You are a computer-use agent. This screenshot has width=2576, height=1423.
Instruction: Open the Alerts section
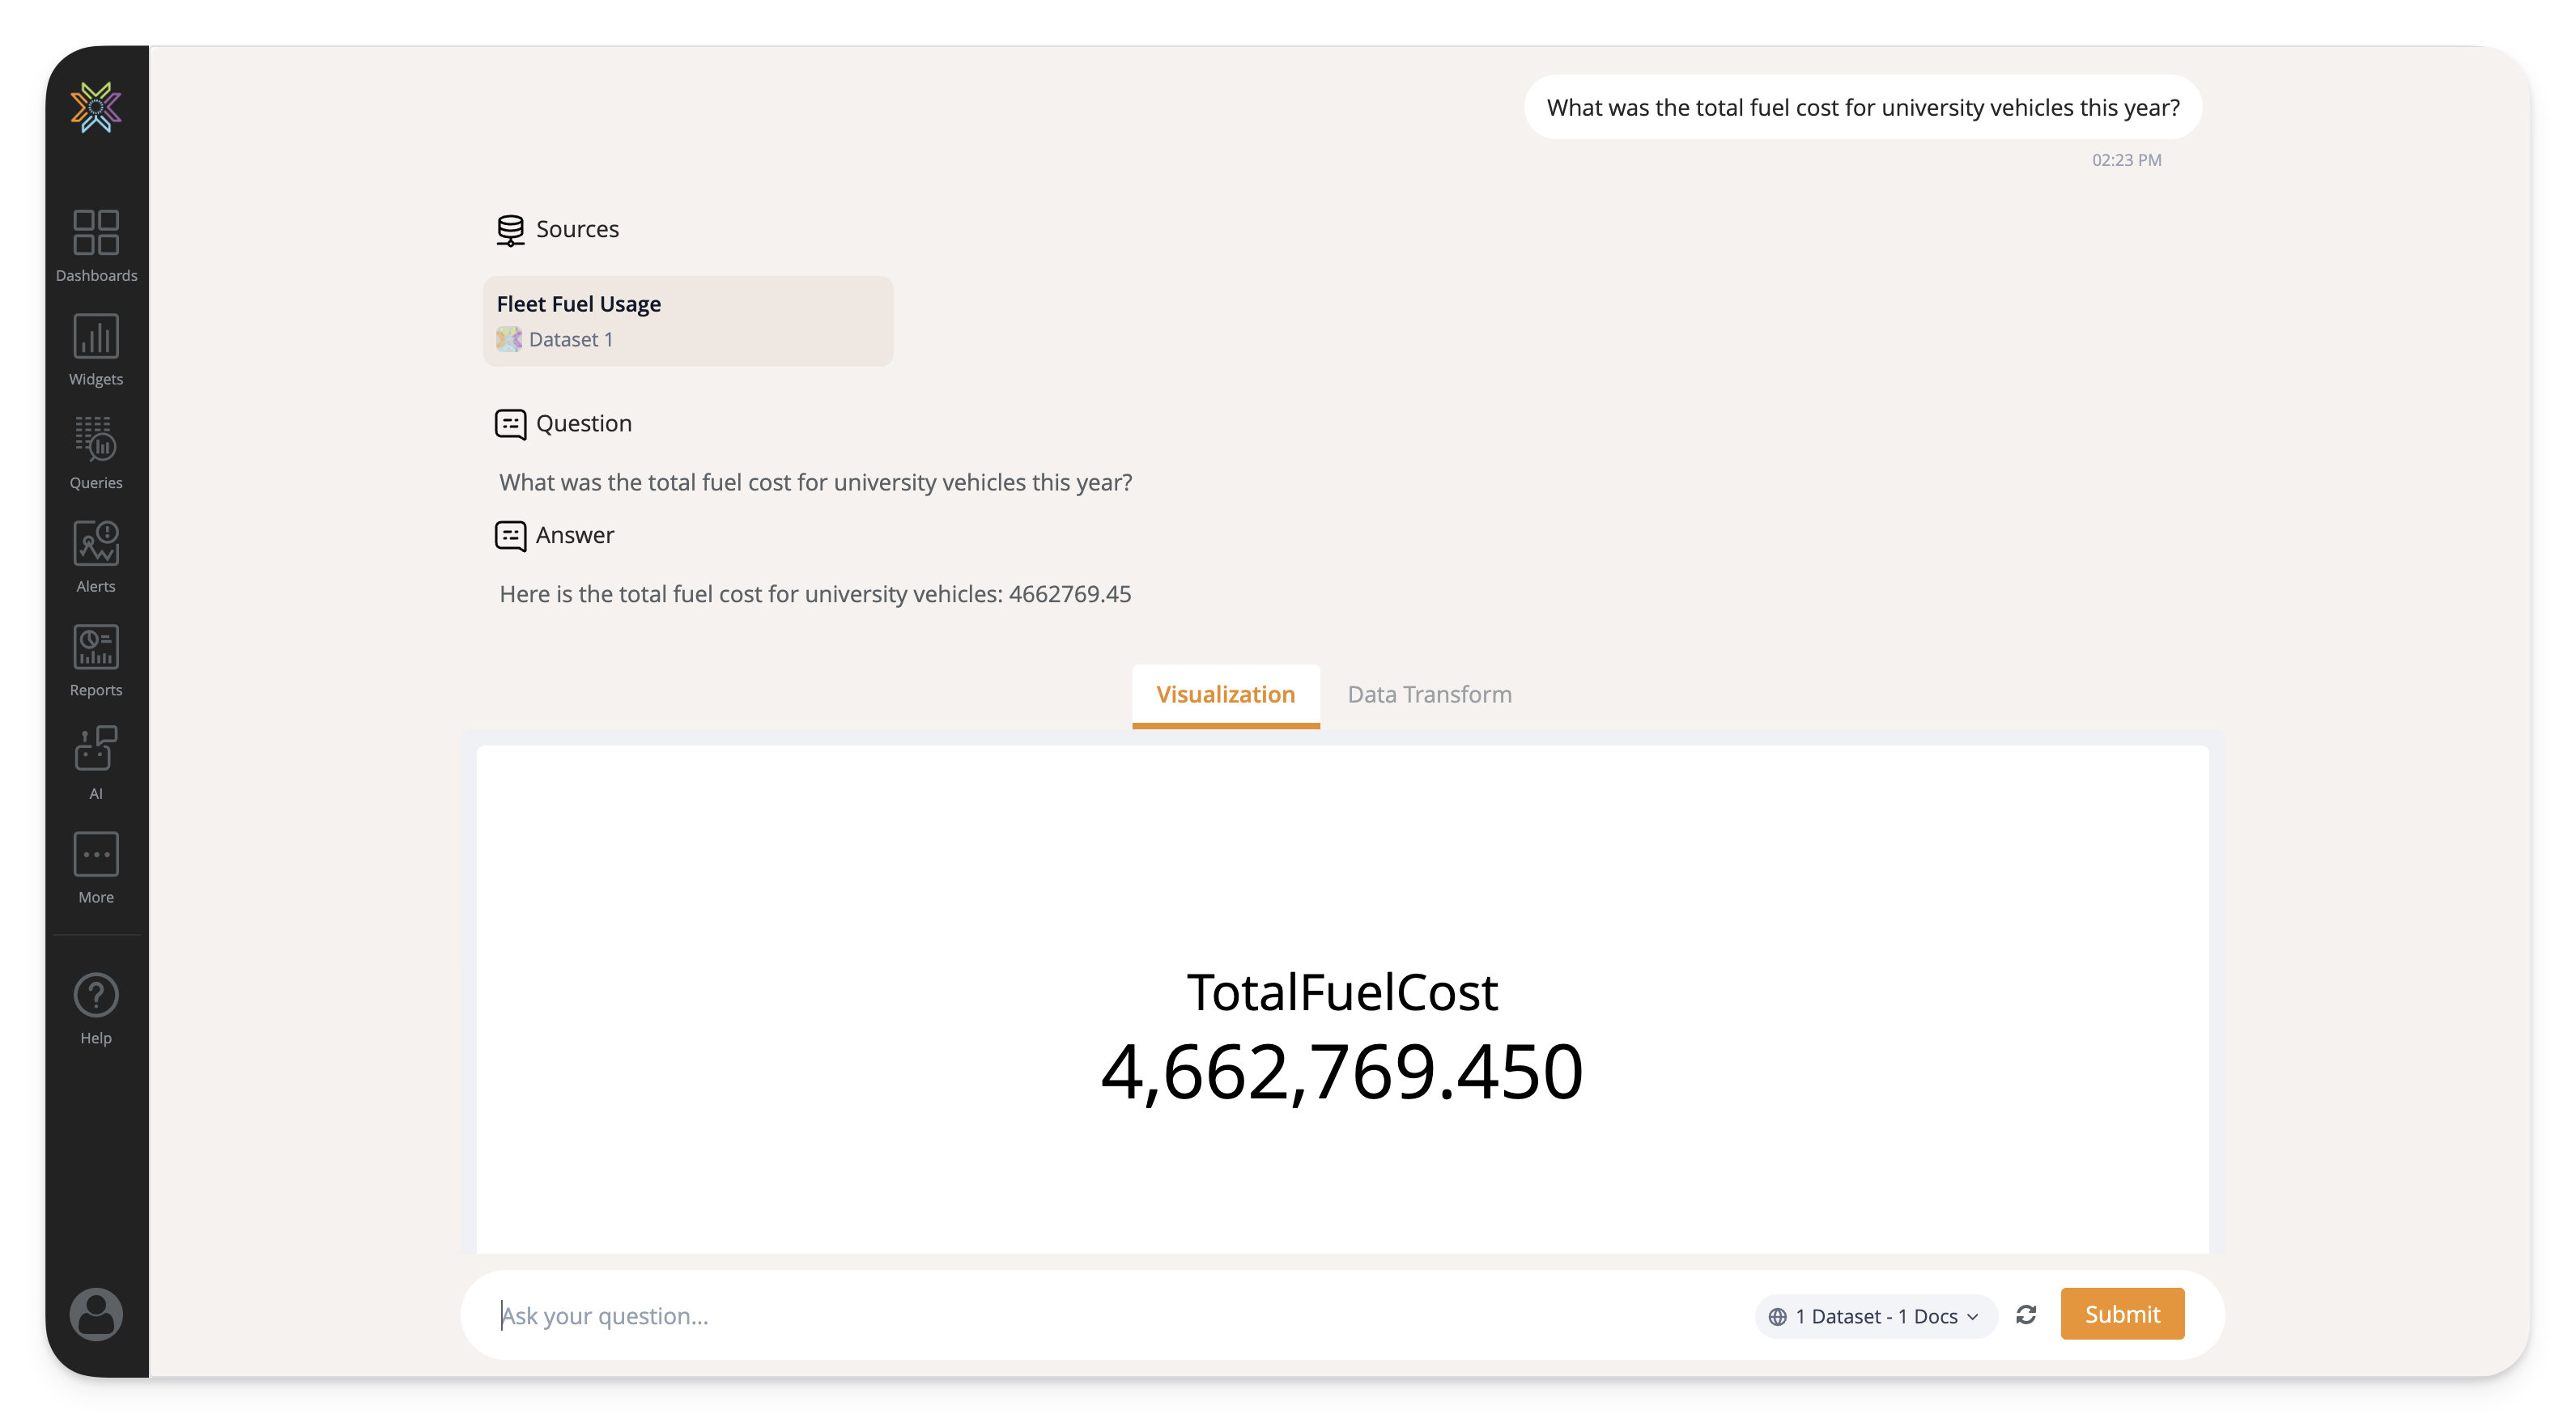click(96, 556)
